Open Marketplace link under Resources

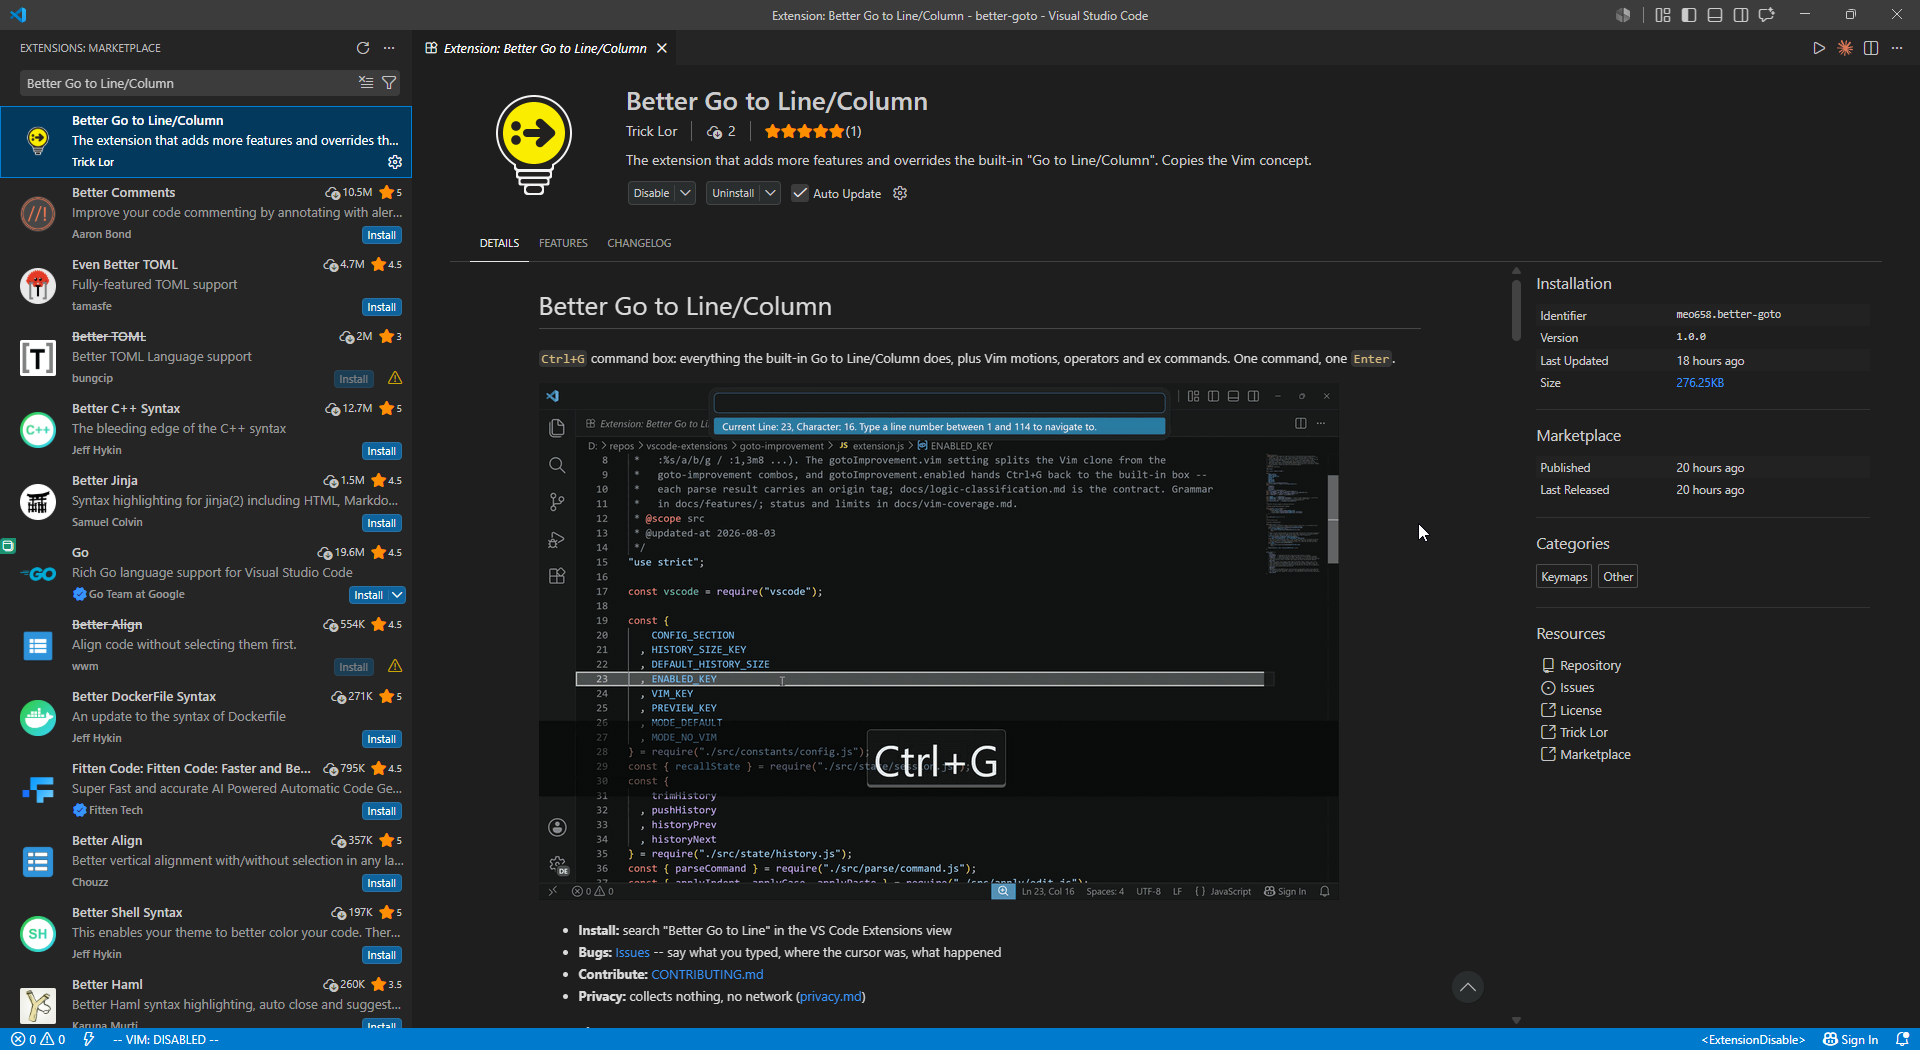(x=1595, y=755)
